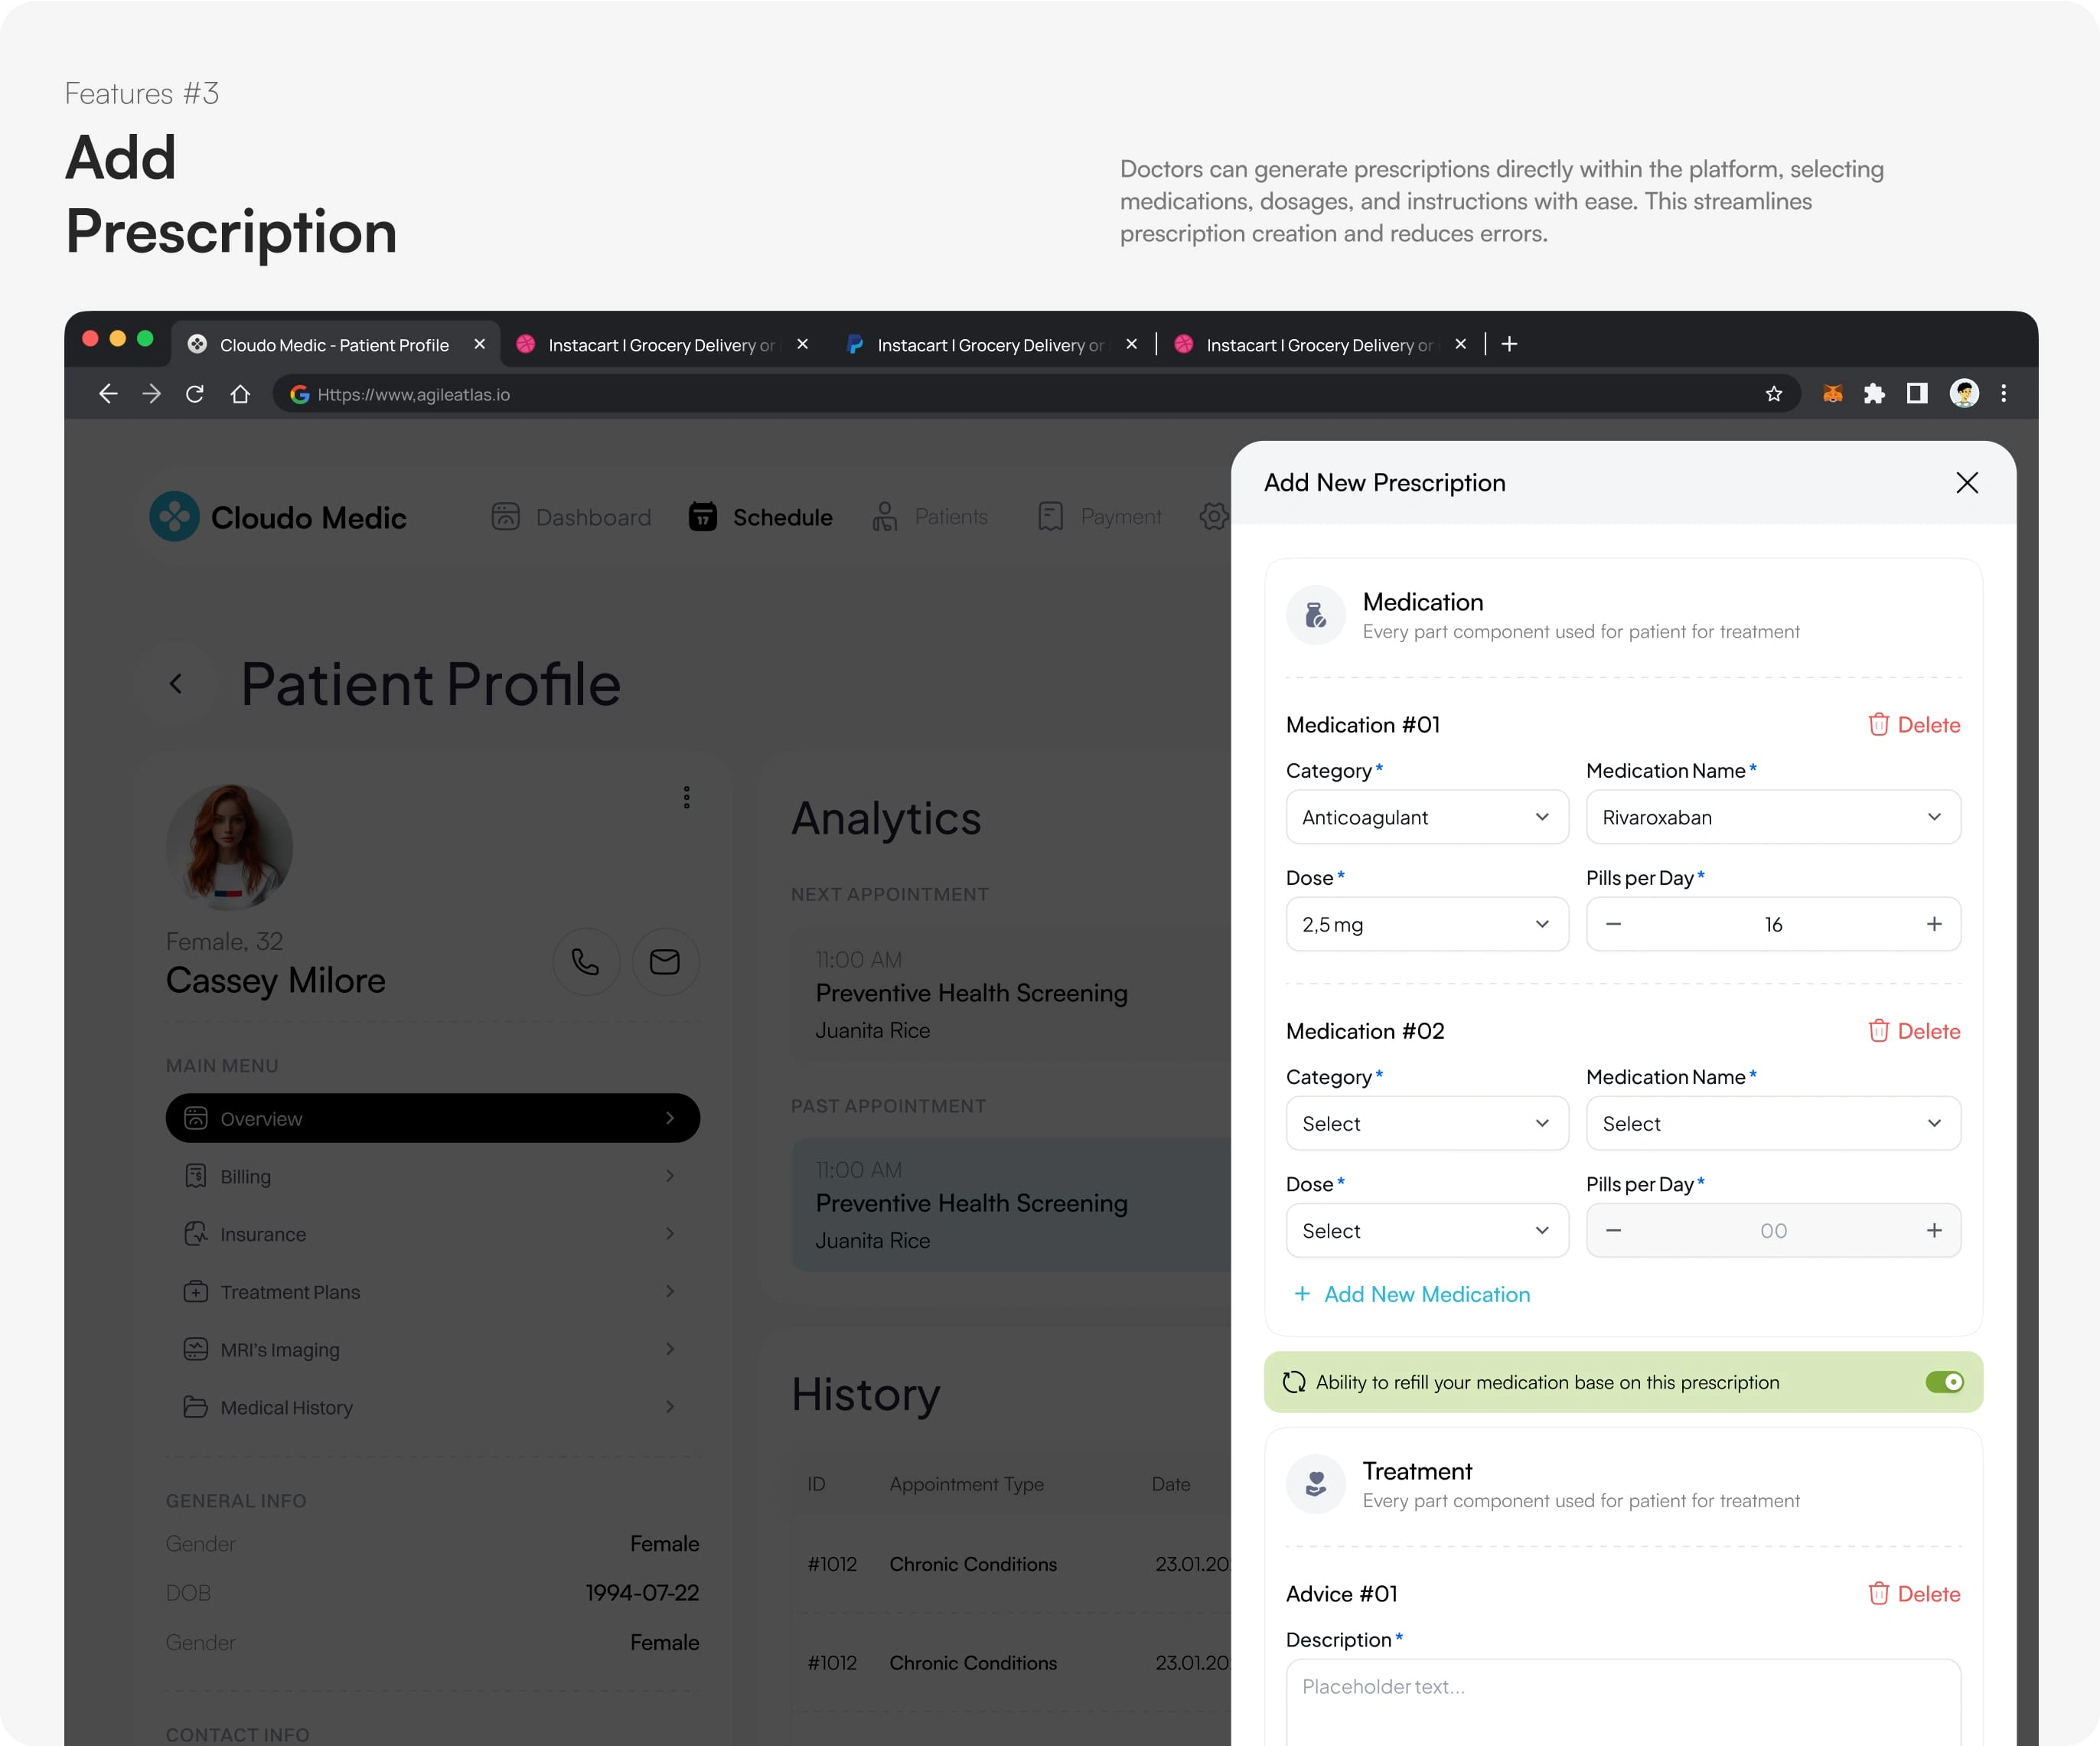Open Medication #02 Dose dropdown
Image resolution: width=2100 pixels, height=1746 pixels.
1427,1230
